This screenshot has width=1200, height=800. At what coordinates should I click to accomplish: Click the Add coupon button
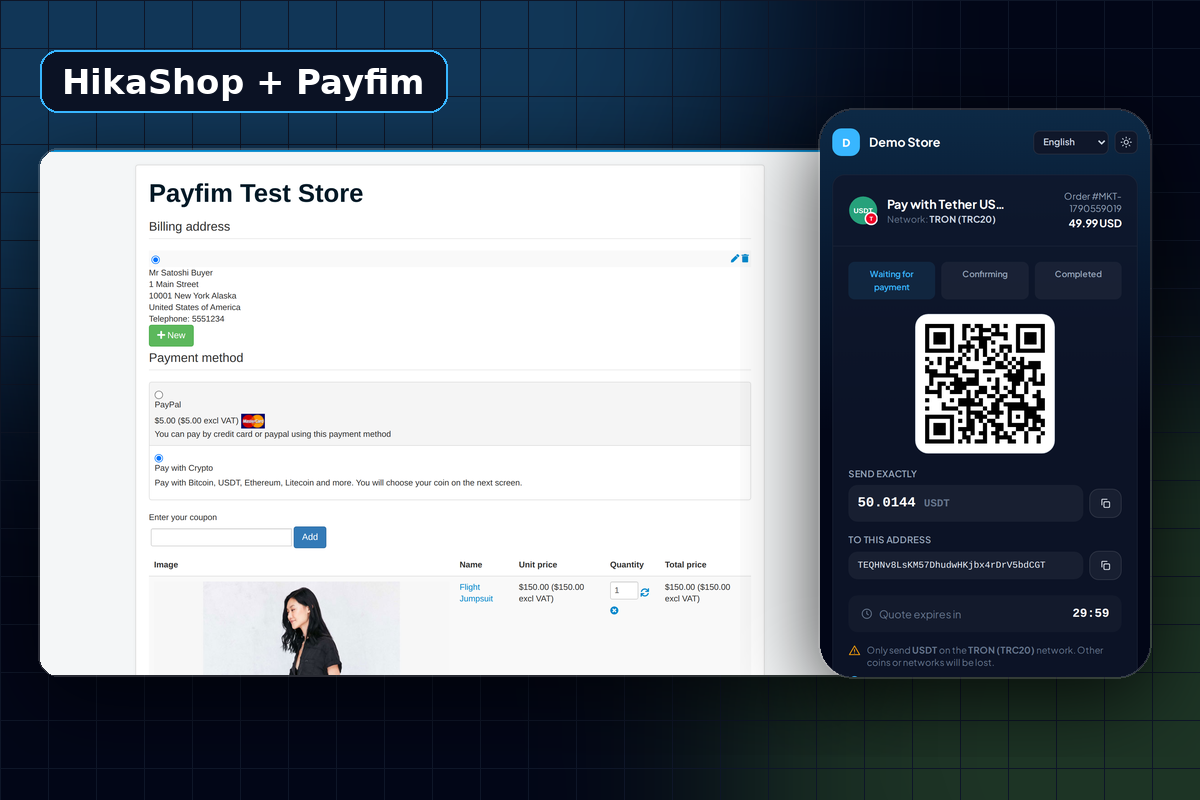[310, 537]
